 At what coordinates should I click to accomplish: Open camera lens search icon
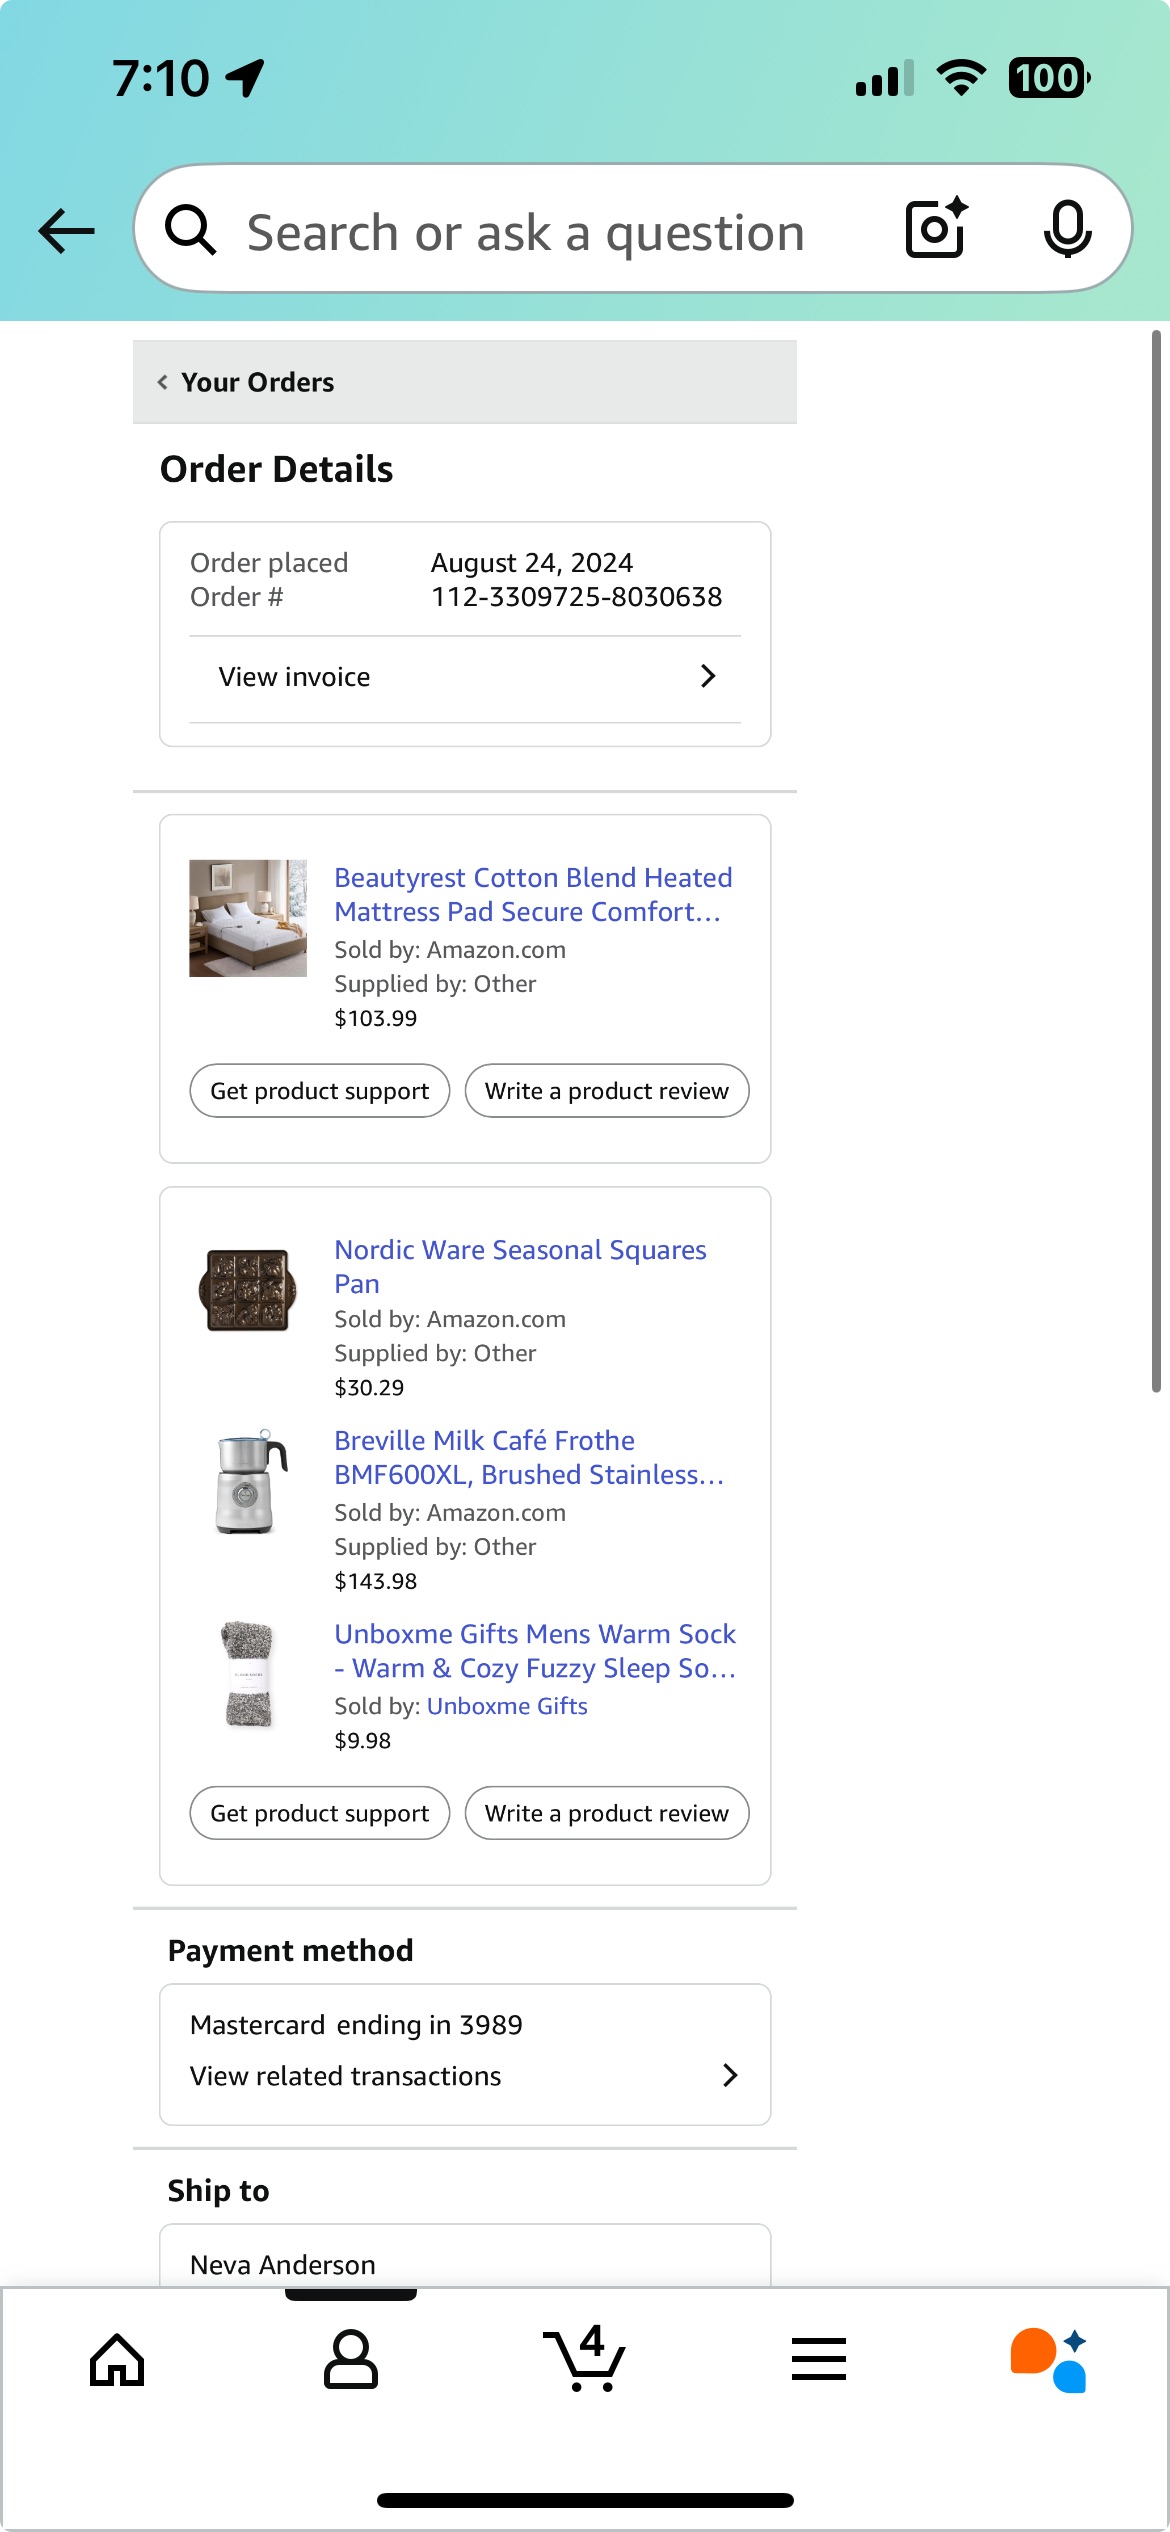click(937, 228)
